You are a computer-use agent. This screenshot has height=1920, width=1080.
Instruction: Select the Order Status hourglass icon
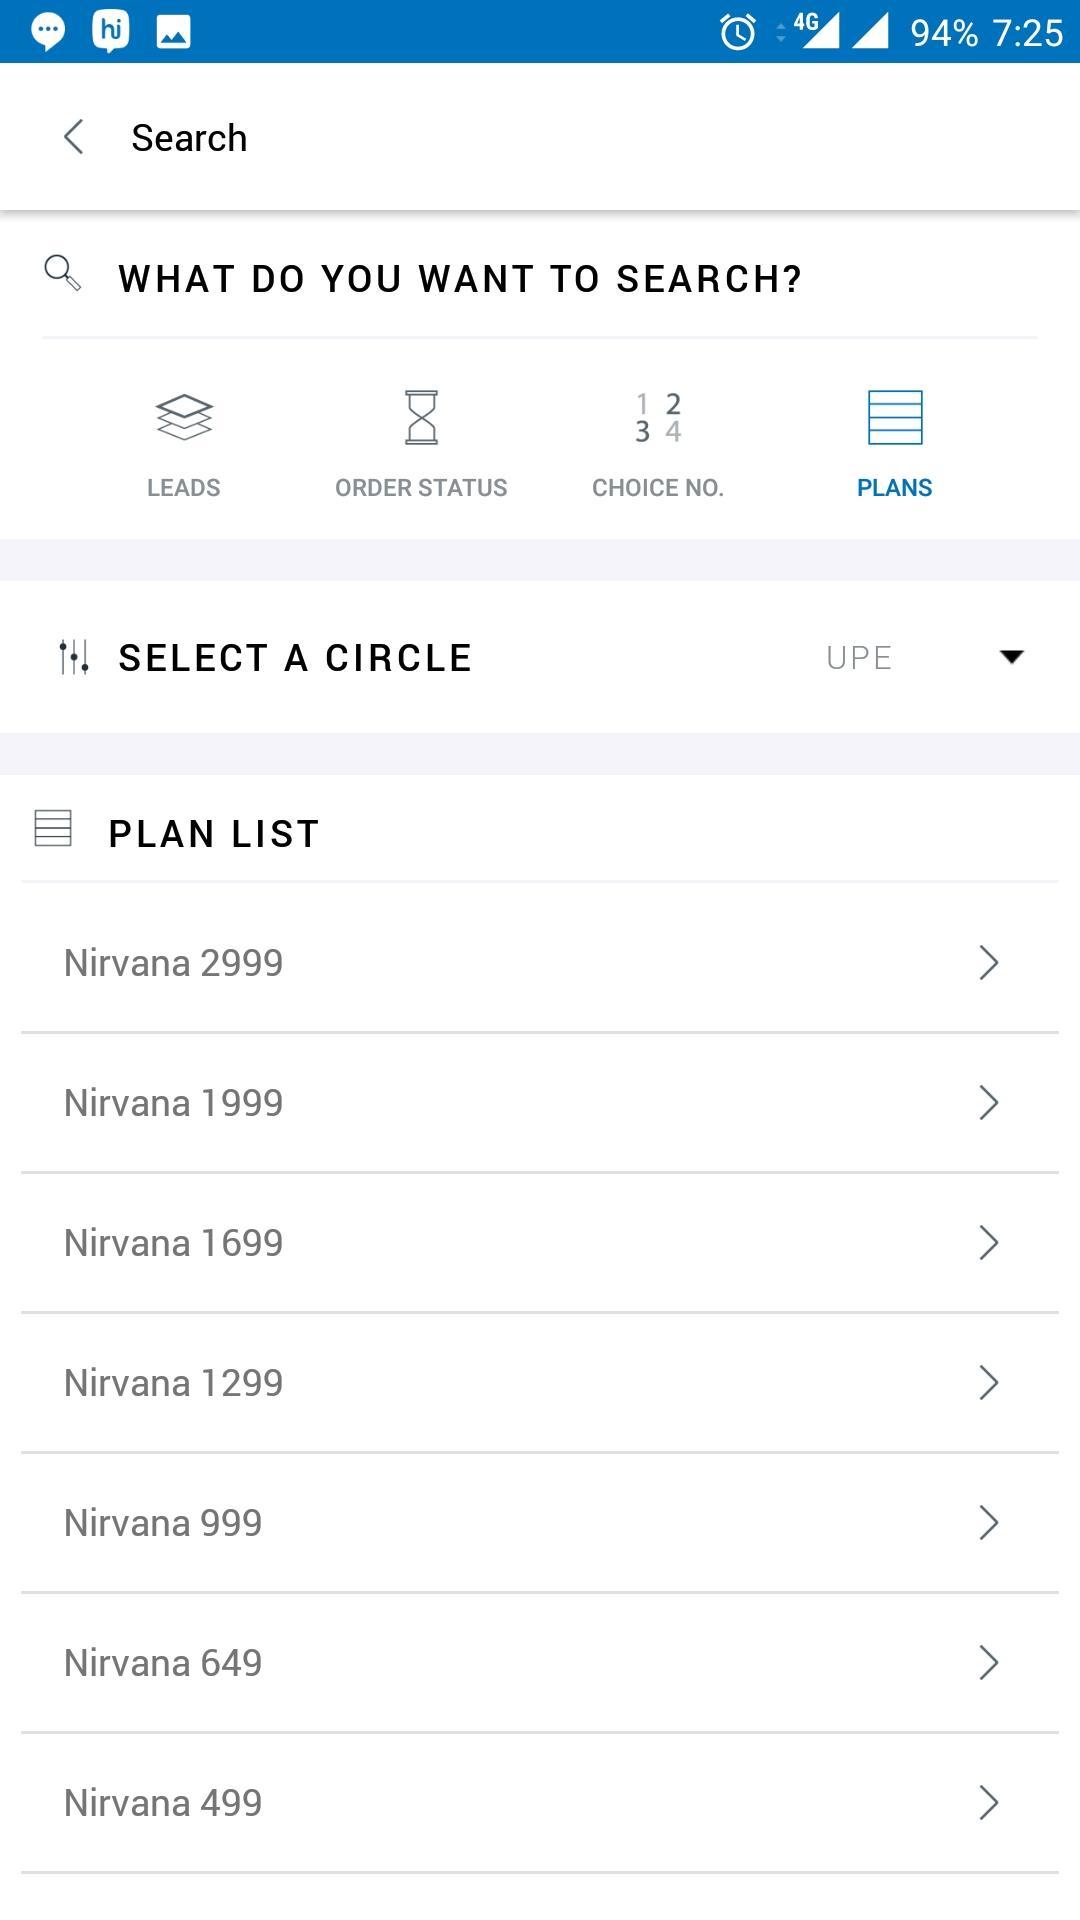421,418
